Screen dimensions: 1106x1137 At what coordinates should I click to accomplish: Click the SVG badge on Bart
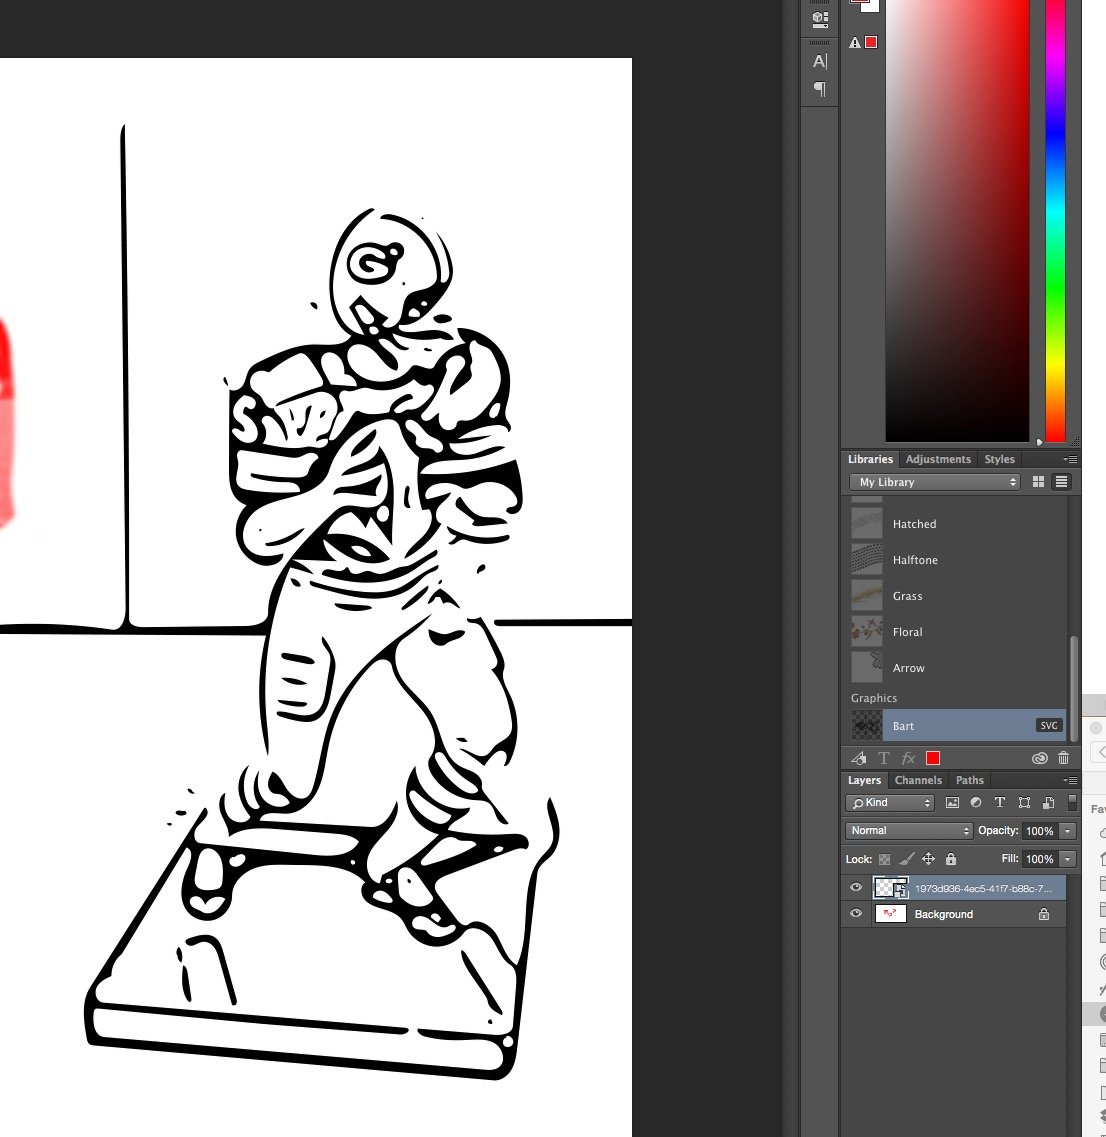coord(1049,726)
